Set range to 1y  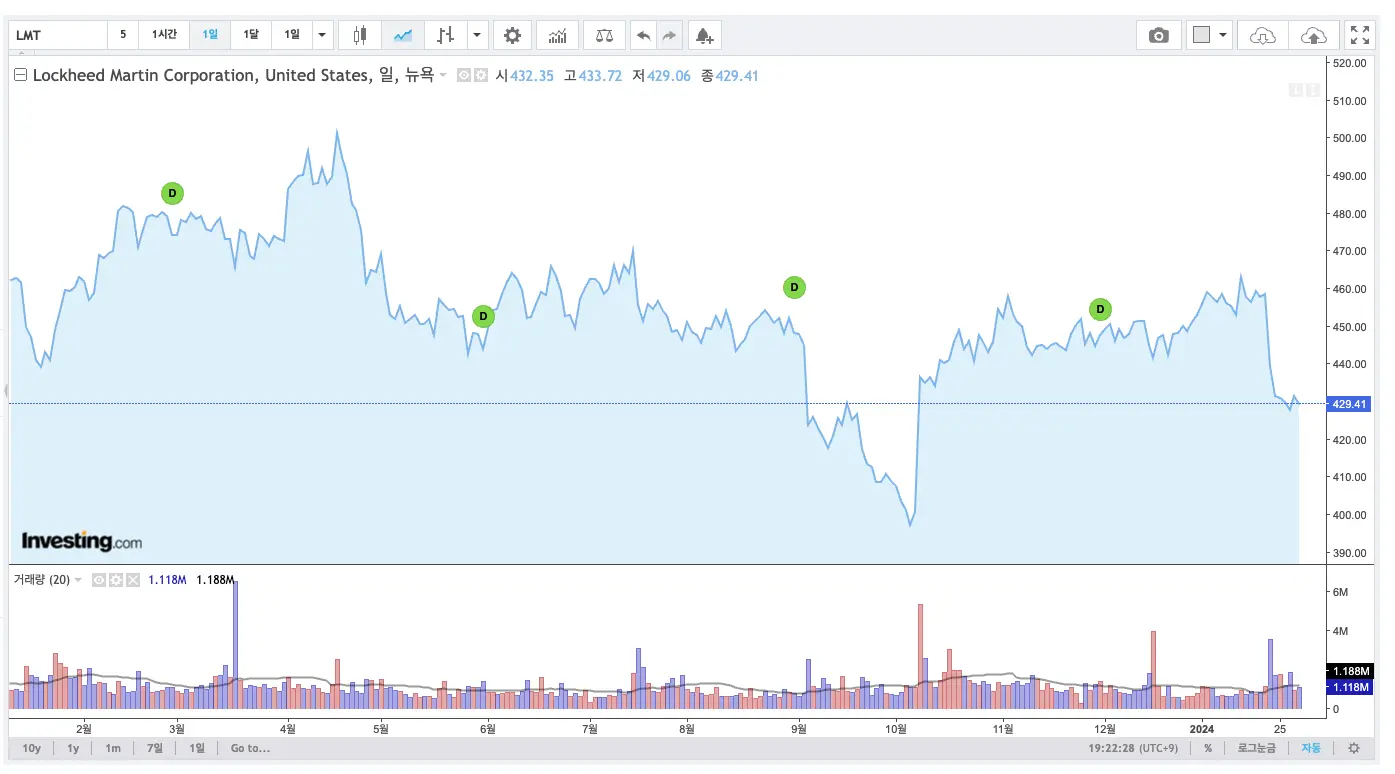coord(73,748)
